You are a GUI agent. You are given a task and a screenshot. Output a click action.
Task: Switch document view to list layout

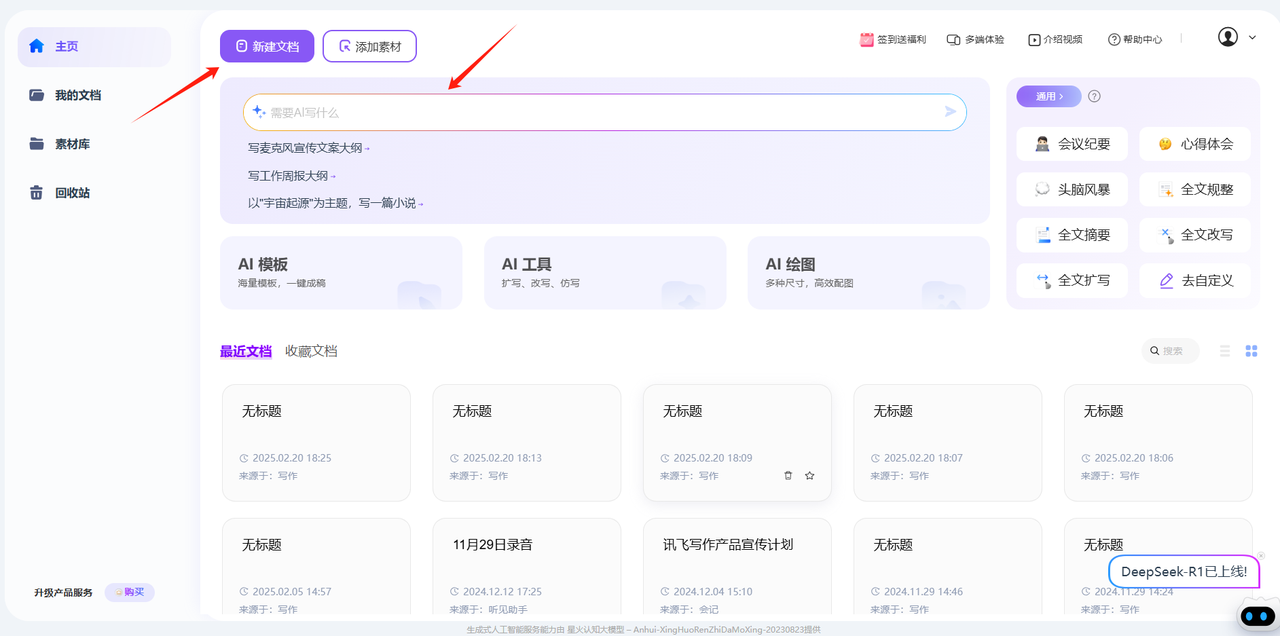pos(1225,351)
